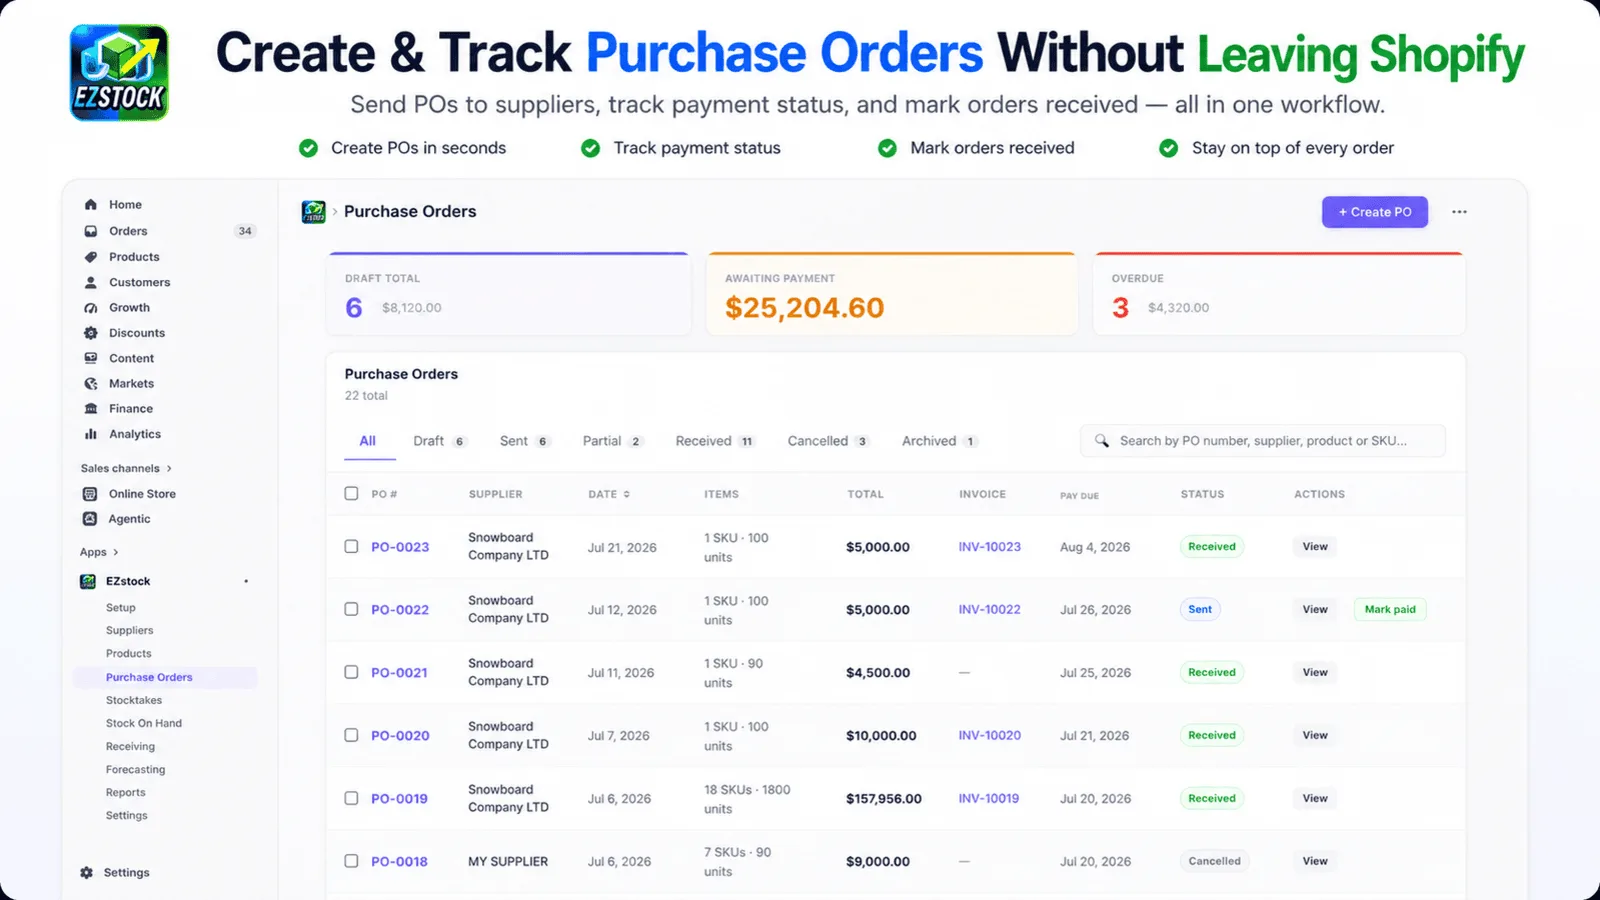The image size is (1600, 900).
Task: Click the search magnifier icon
Action: [1101, 441]
